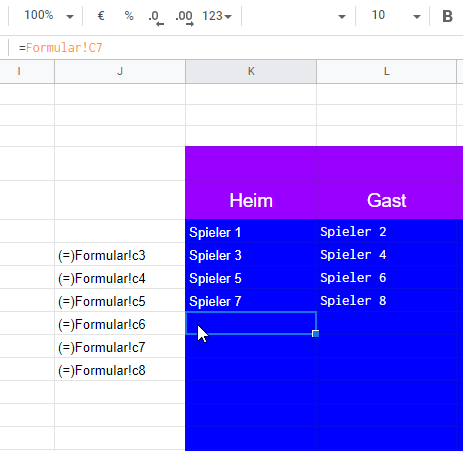The width and height of the screenshot is (463, 451).
Task: Format as currency with Euro icon
Action: [x=101, y=16]
